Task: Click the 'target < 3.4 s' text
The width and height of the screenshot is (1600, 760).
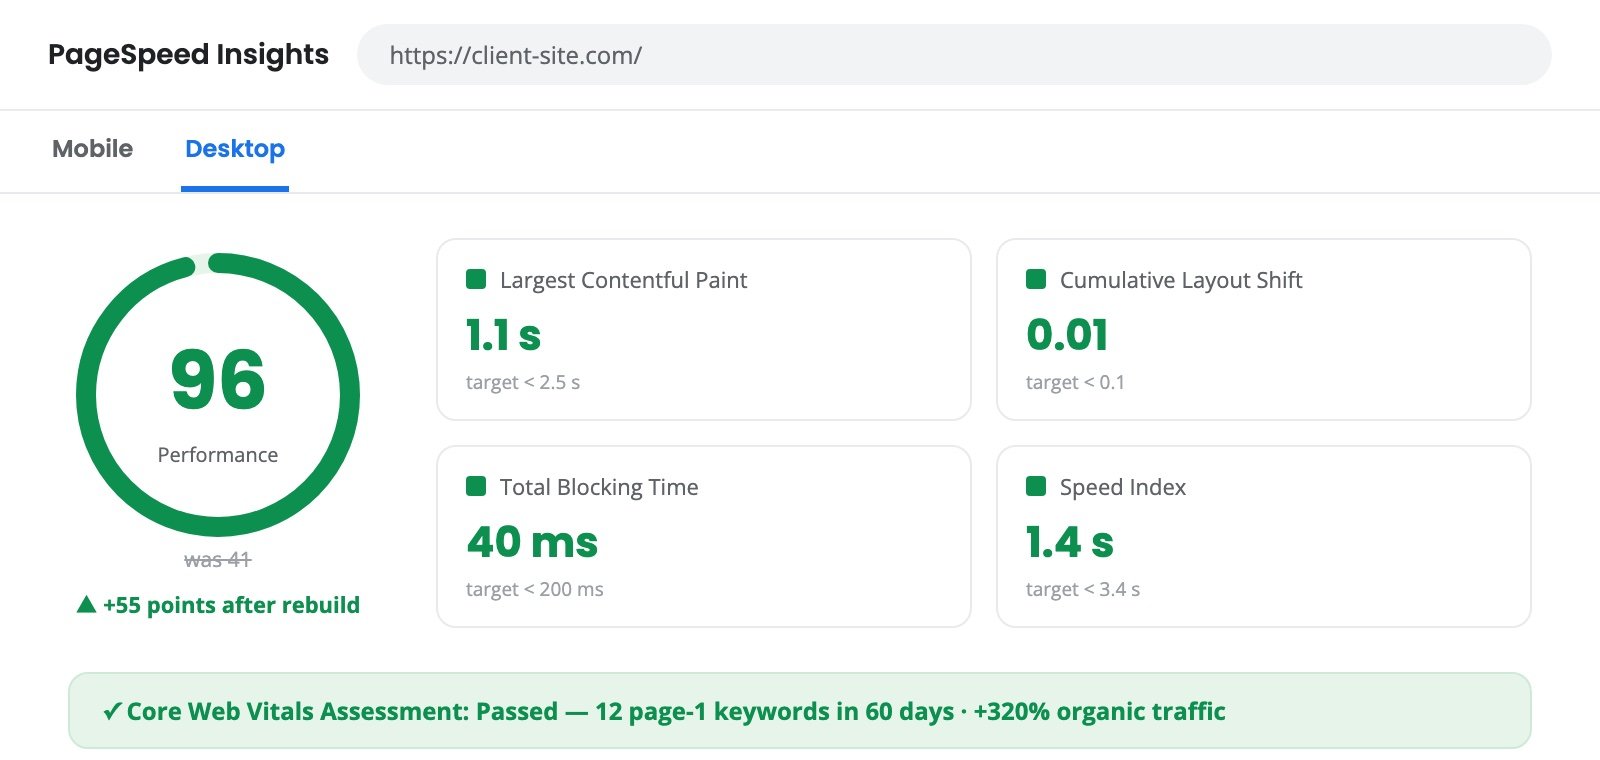Action: tap(1083, 589)
